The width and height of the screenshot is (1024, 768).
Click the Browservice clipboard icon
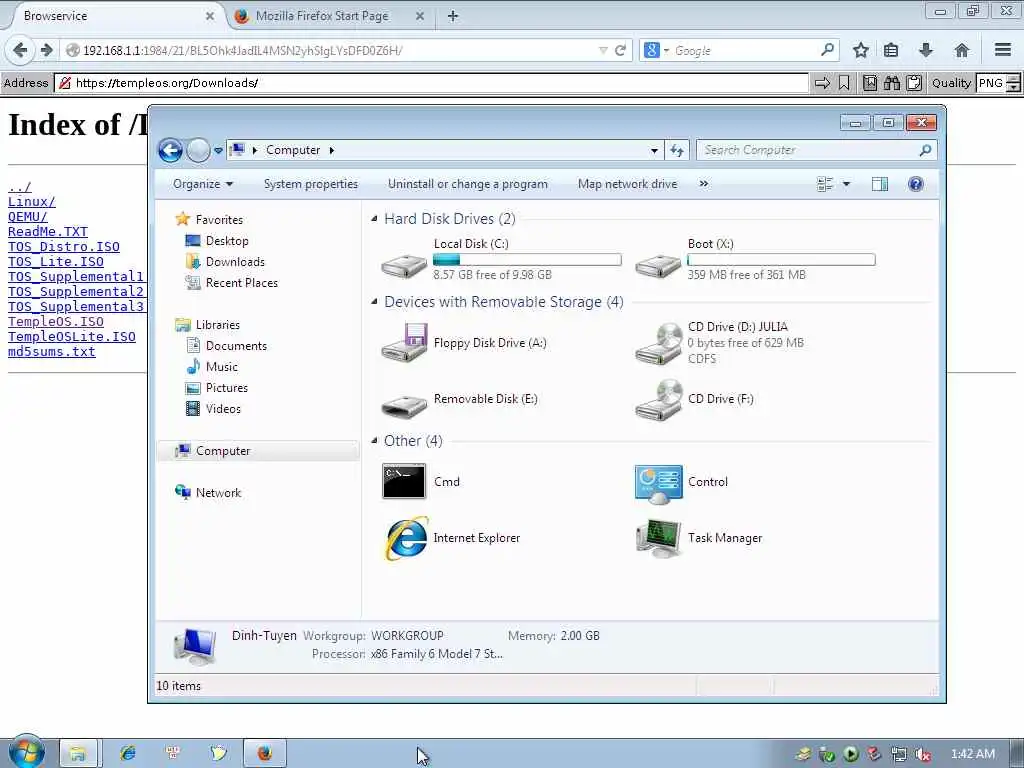[914, 83]
